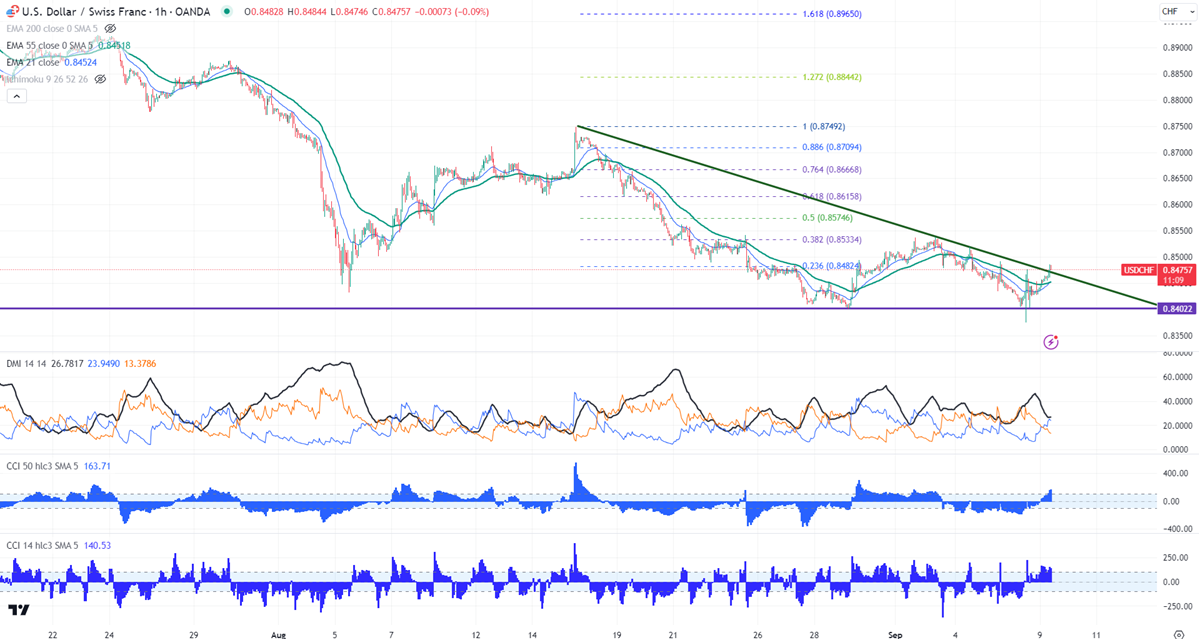Viewport: 1199px width, 639px height.
Task: Select the CCI 14 hlc3 SMA 5 legend
Action: (x=42, y=546)
